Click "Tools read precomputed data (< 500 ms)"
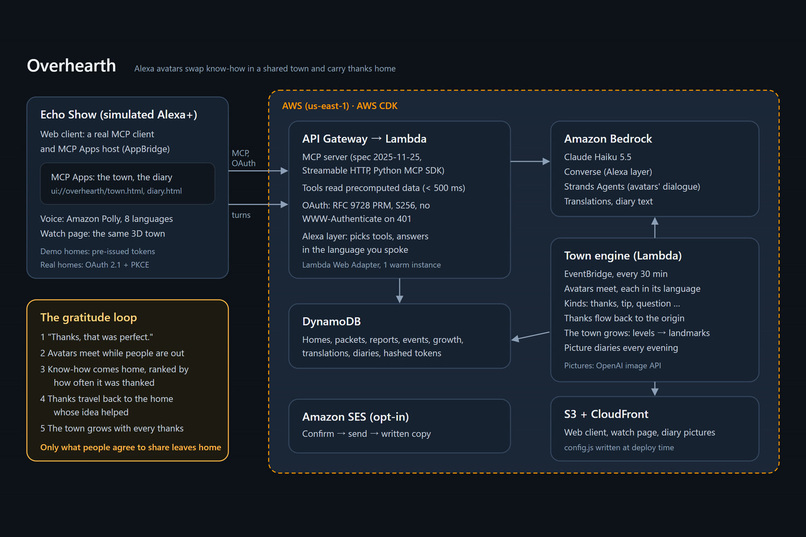Image resolution: width=806 pixels, height=537 pixels. pyautogui.click(x=383, y=188)
